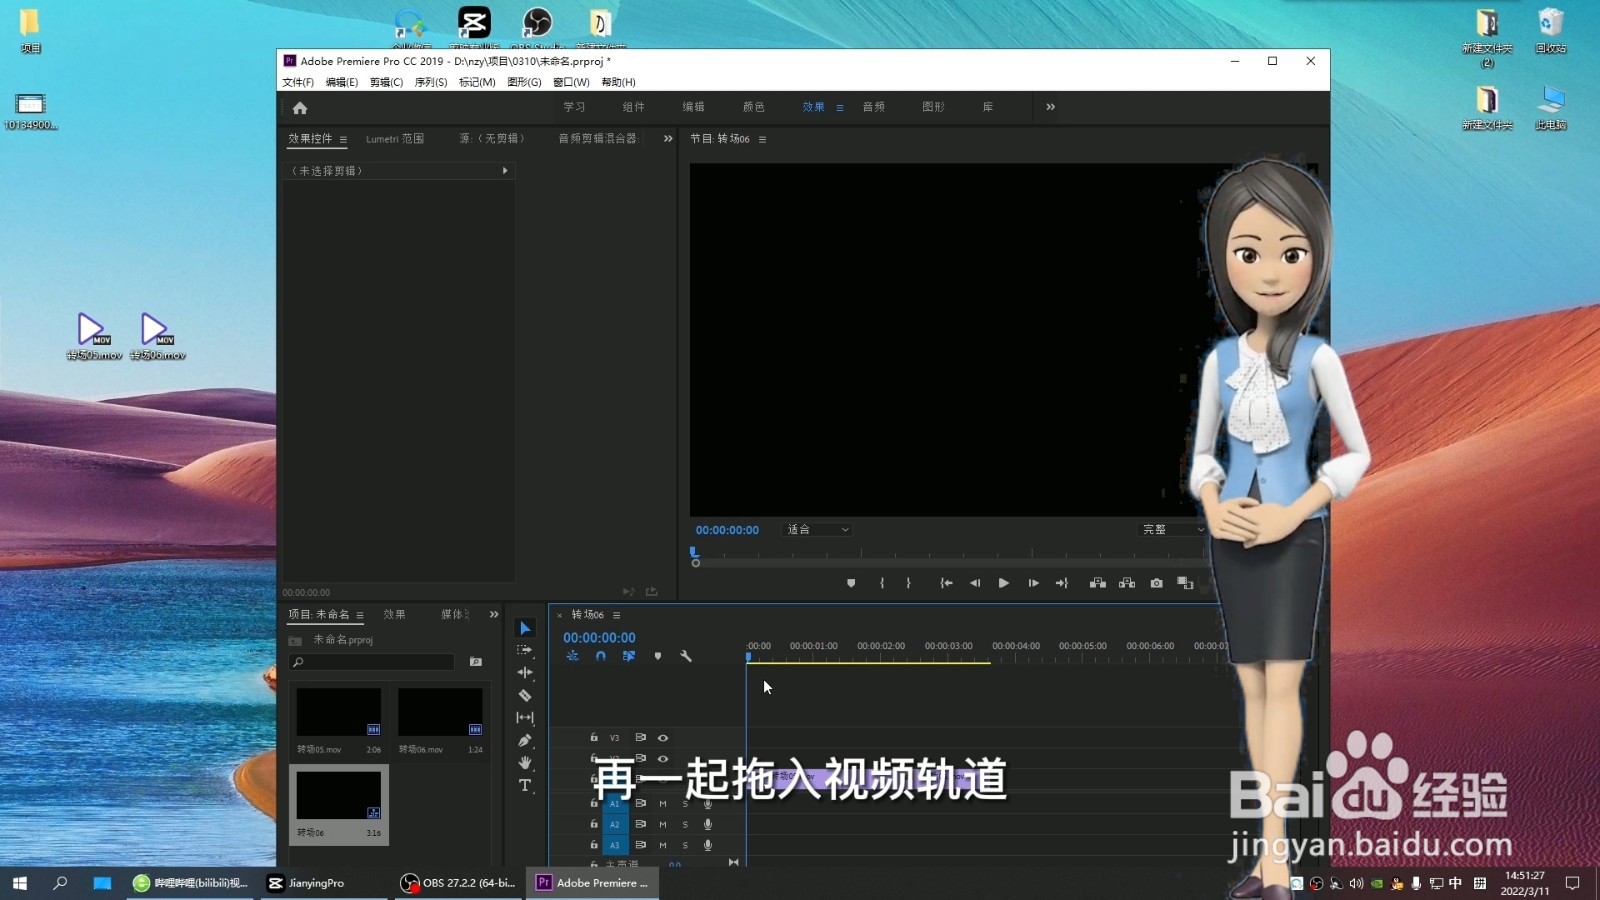Select the Pen tool

(x=525, y=740)
